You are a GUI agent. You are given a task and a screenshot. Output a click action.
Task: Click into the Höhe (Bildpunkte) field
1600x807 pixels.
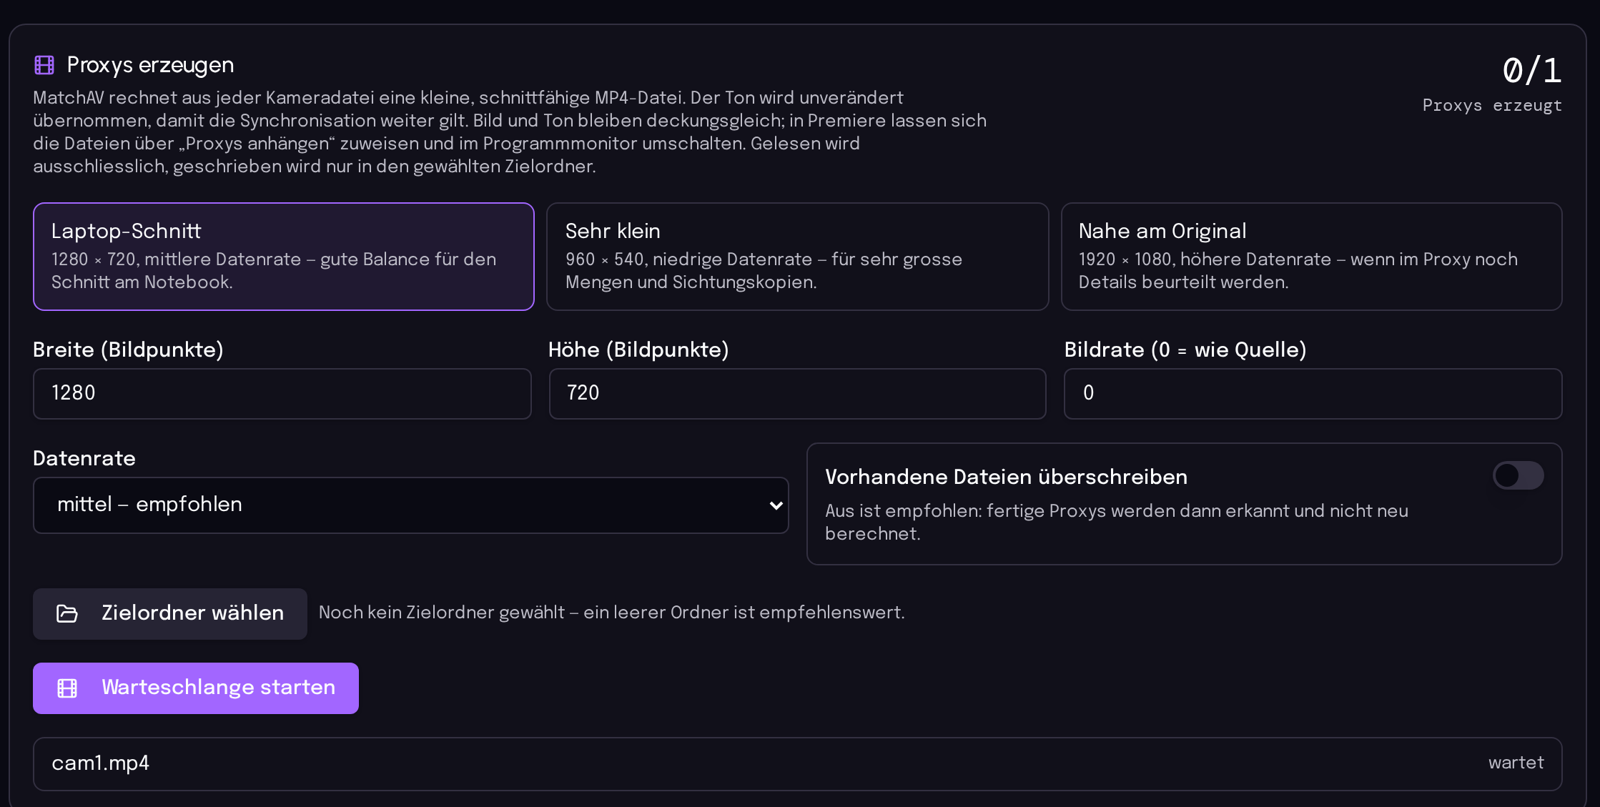coord(797,393)
